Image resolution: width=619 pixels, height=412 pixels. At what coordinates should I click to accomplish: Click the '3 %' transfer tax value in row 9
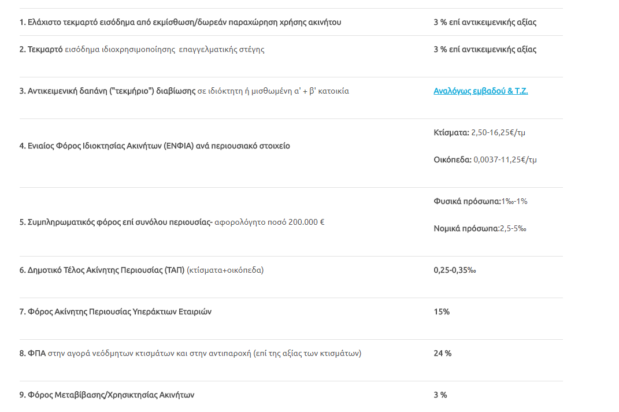441,395
